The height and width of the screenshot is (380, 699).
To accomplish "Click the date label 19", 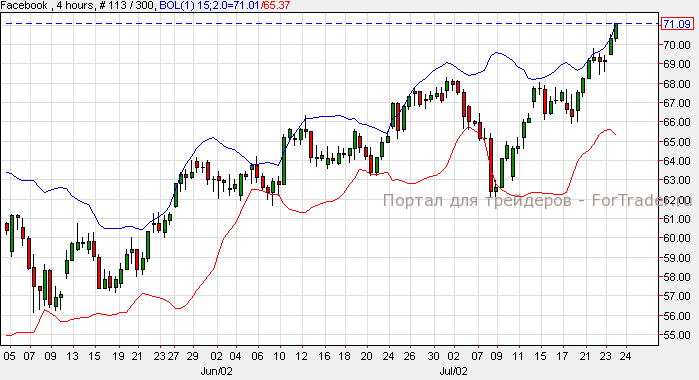I will (118, 356).
